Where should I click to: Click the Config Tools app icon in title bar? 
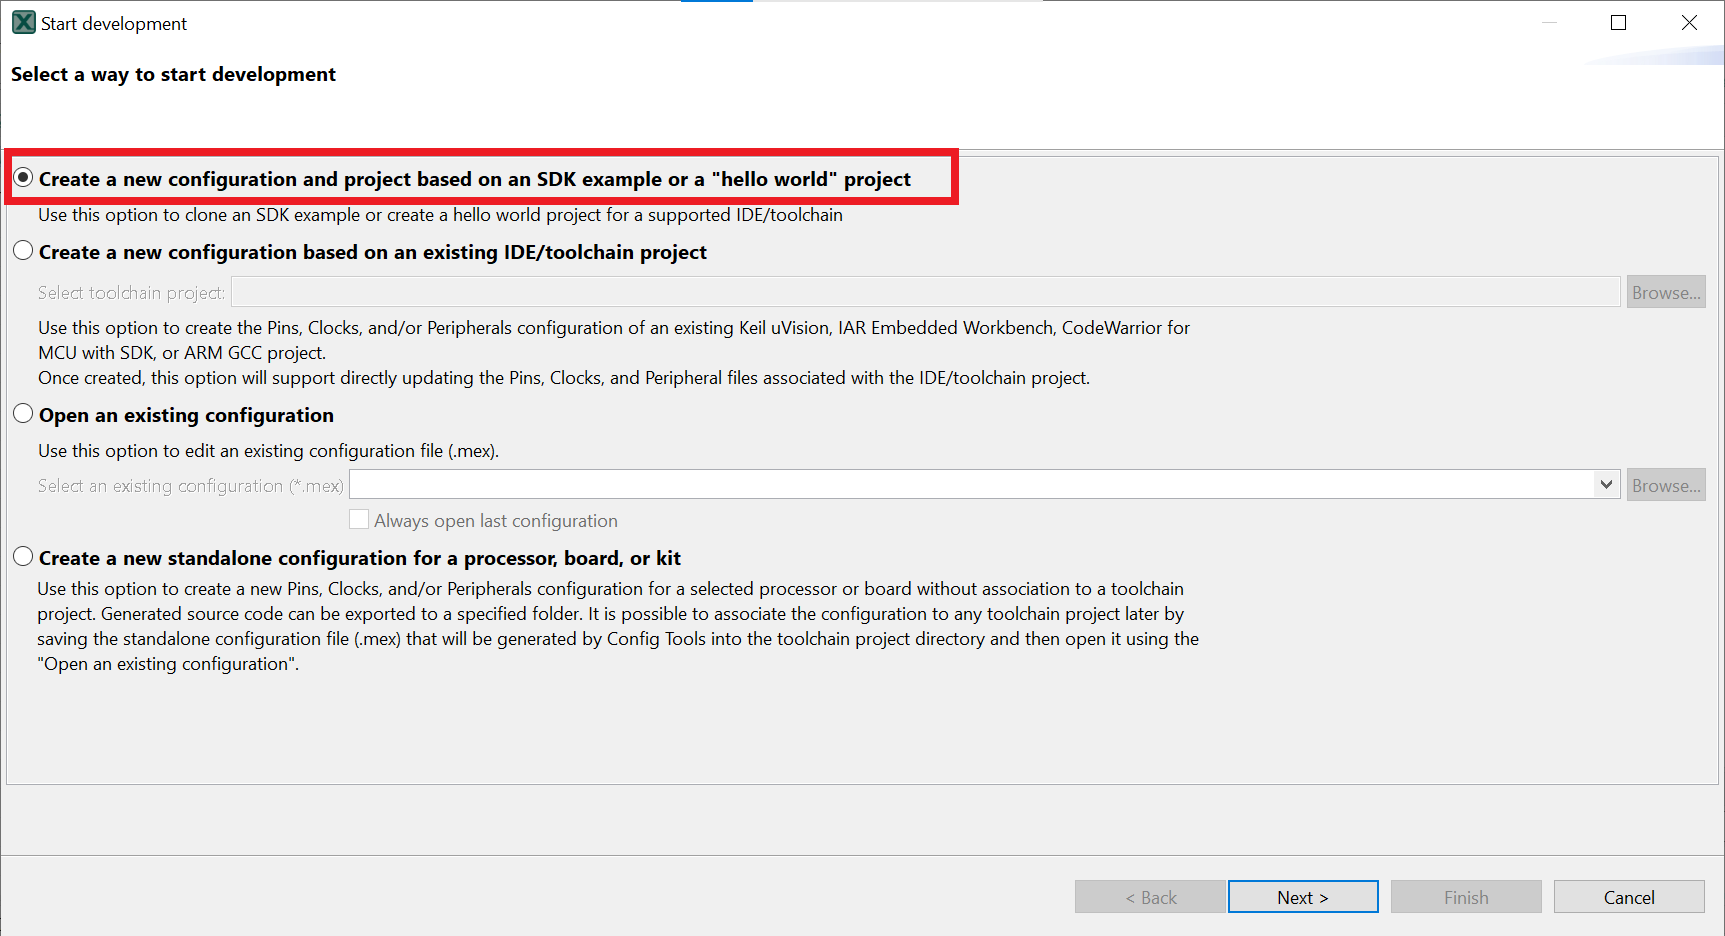pyautogui.click(x=23, y=23)
